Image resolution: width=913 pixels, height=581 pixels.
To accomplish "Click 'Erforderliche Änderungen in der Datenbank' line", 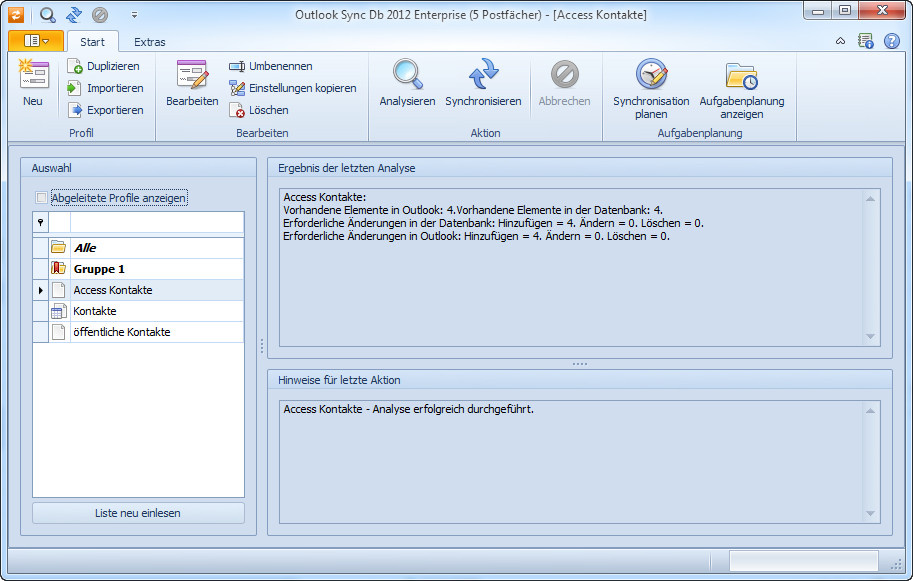I will [x=493, y=223].
